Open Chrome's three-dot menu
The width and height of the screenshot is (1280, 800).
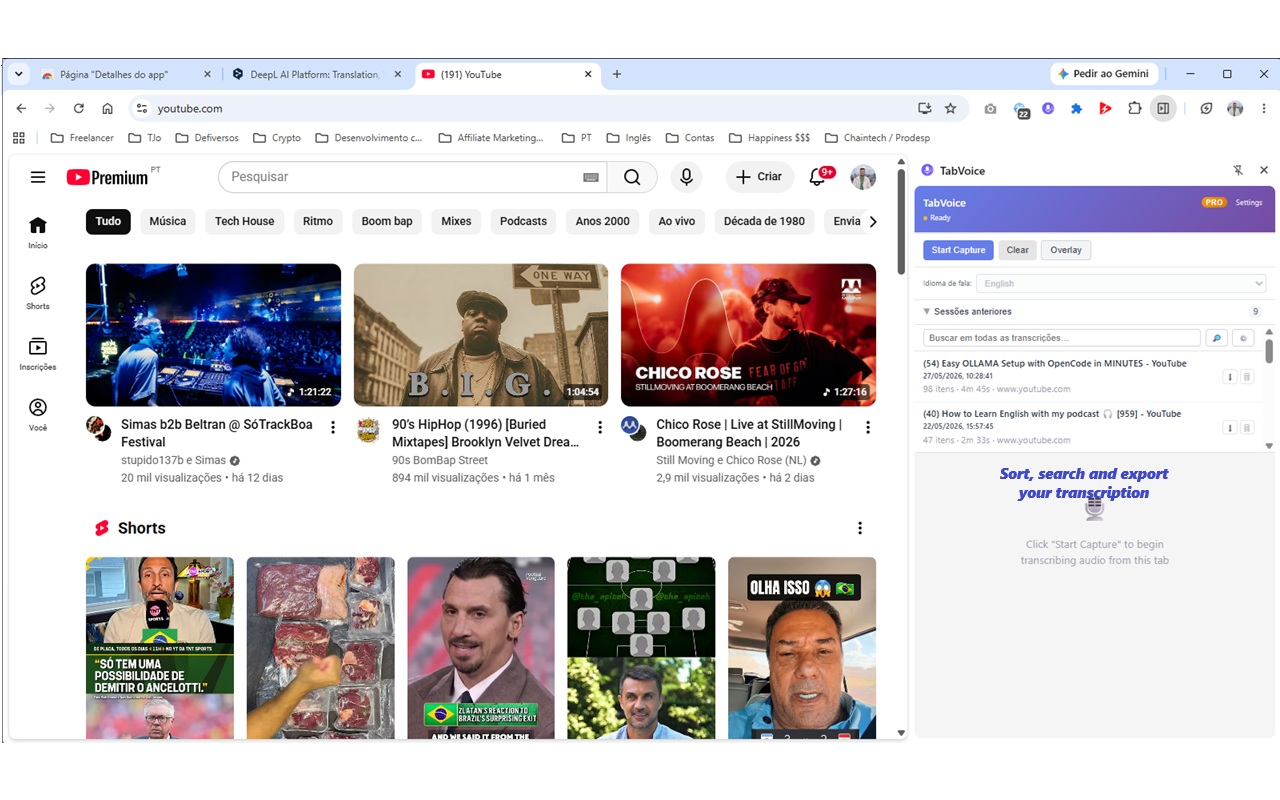pyautogui.click(x=1263, y=108)
